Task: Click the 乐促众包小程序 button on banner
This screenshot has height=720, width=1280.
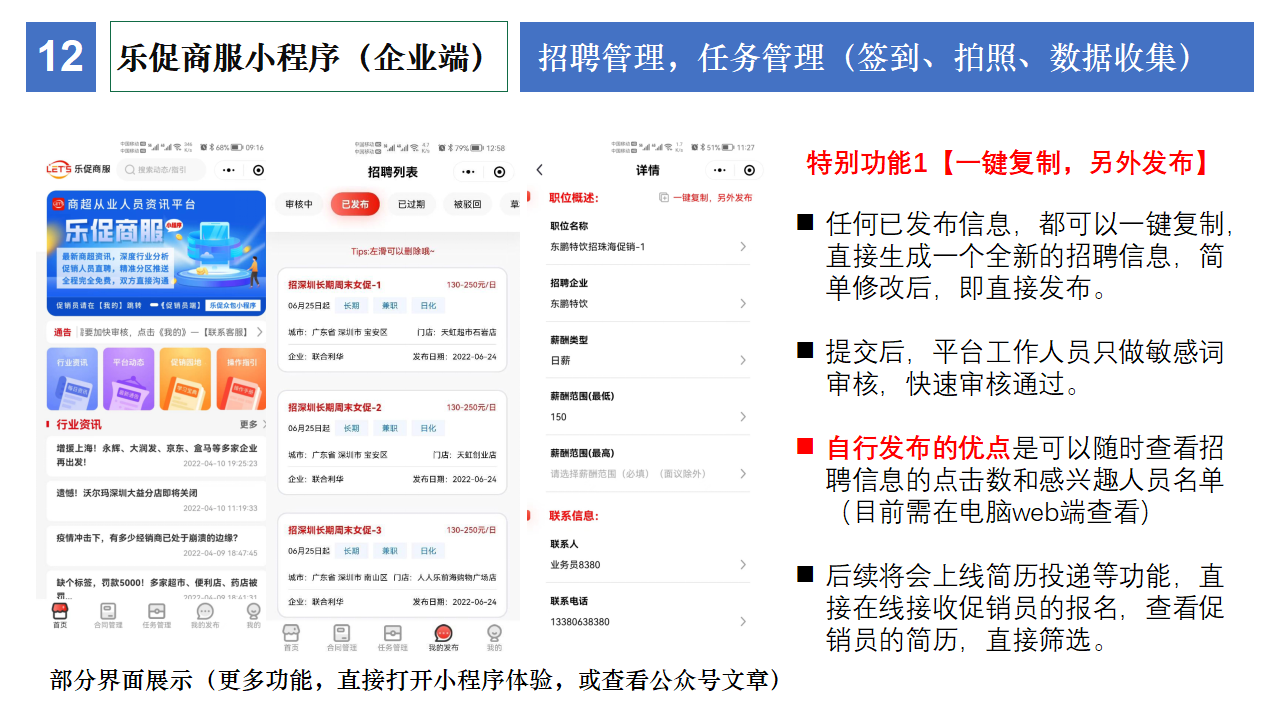Action: (233, 304)
